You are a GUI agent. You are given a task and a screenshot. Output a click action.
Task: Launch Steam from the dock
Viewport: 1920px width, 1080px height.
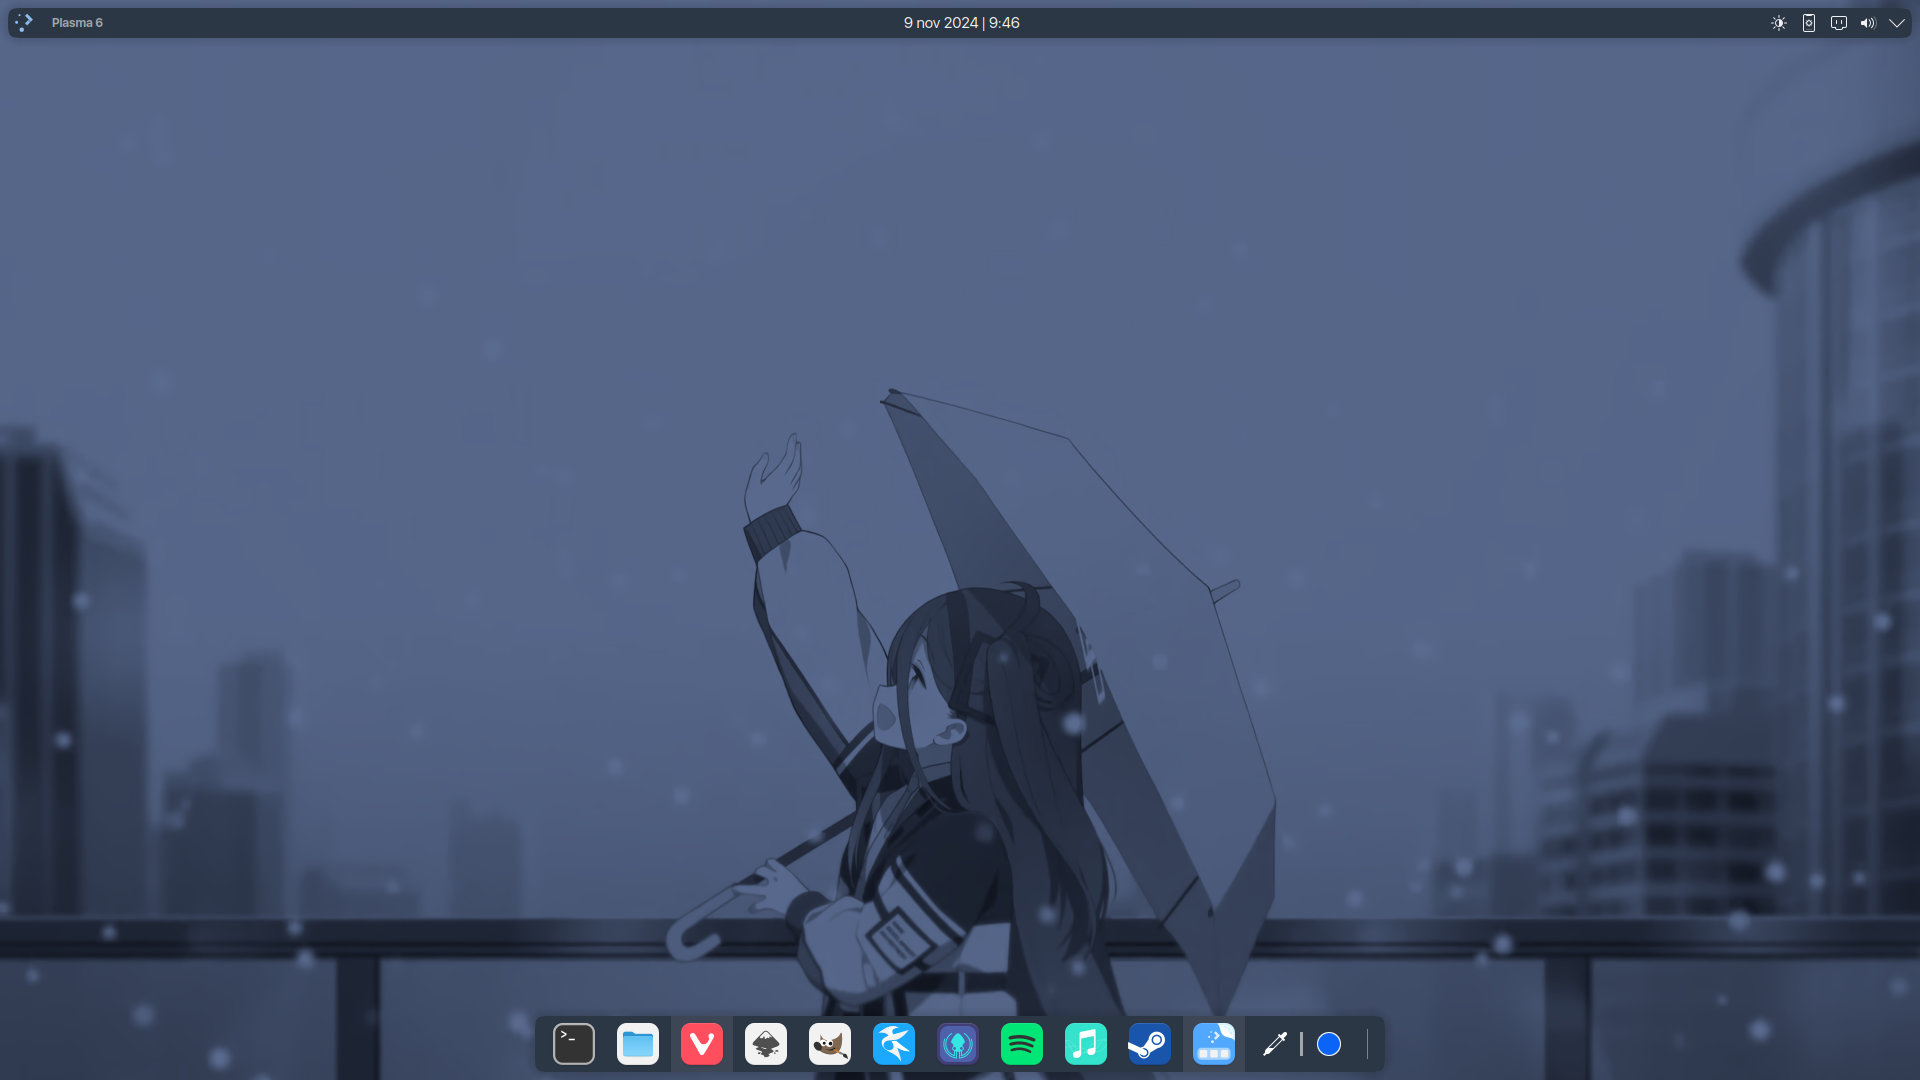point(1150,1044)
